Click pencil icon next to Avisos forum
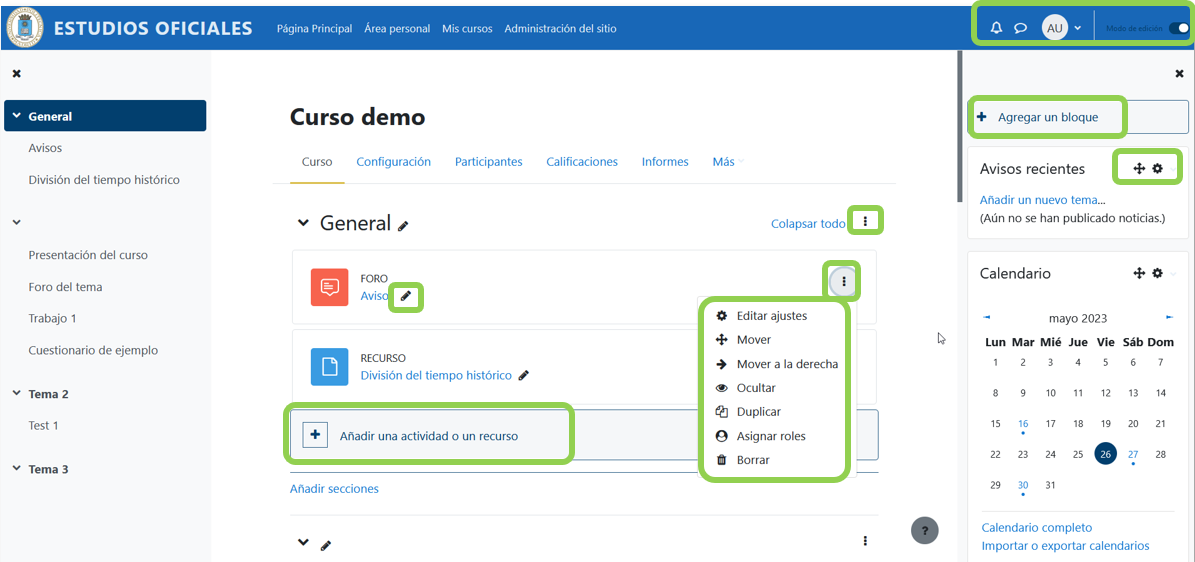The width and height of the screenshot is (1195, 562). 406,296
